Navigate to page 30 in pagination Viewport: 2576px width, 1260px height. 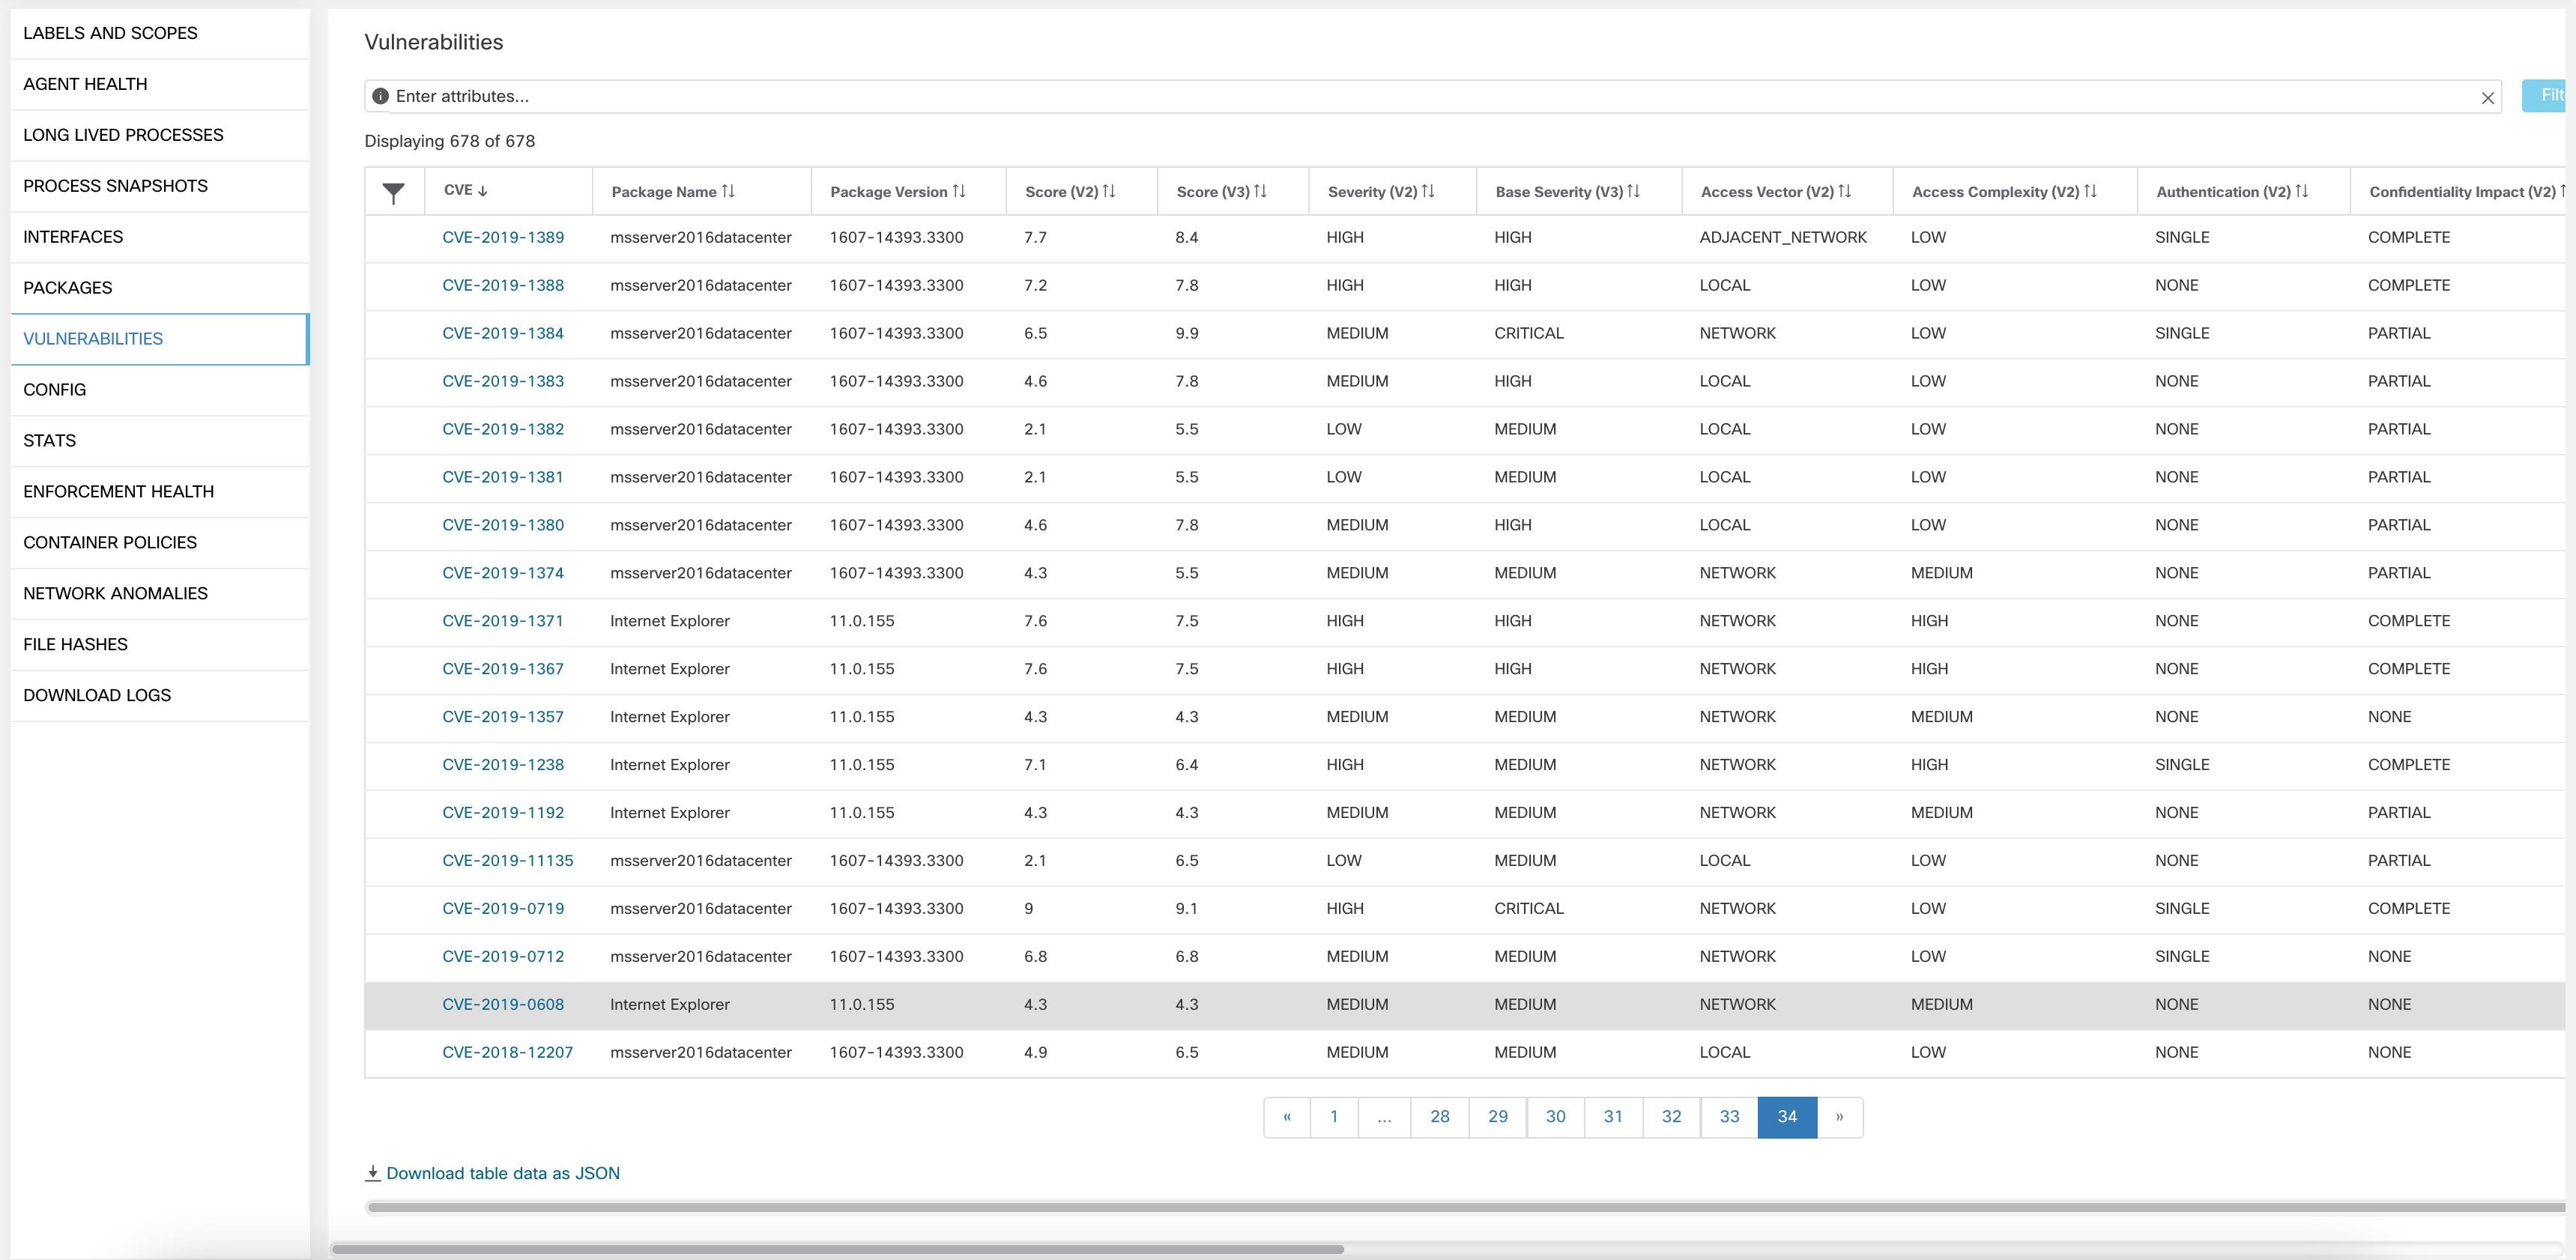tap(1554, 1117)
